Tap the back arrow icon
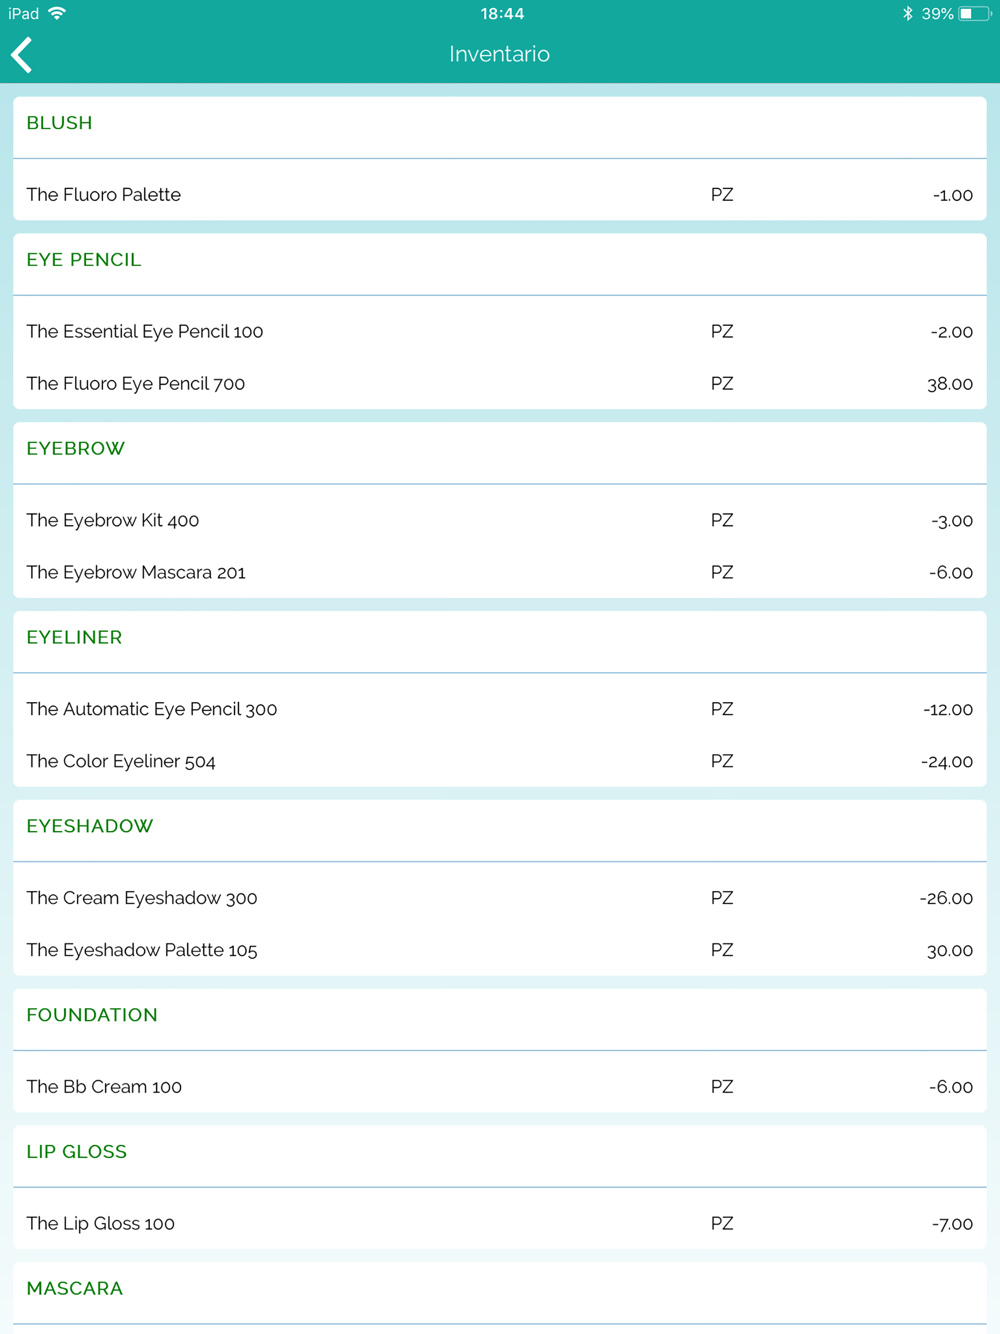The height and width of the screenshot is (1334, 1000). pyautogui.click(x=22, y=55)
